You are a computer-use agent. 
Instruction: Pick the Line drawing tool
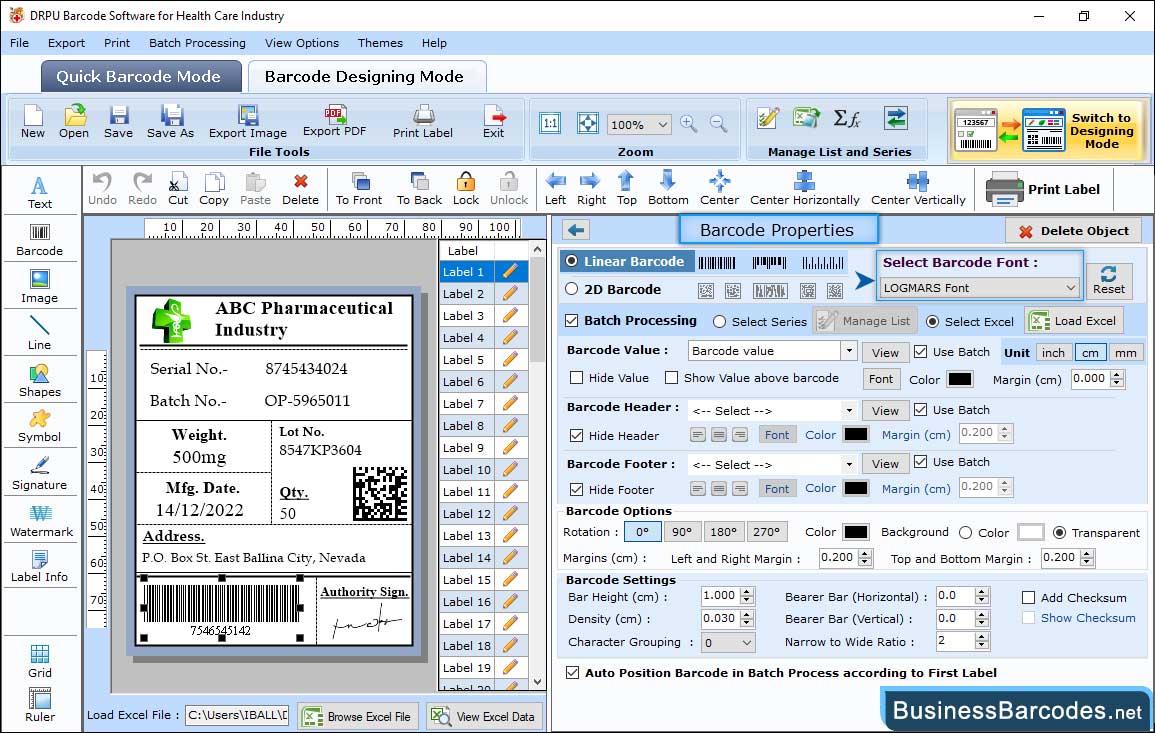(x=40, y=334)
